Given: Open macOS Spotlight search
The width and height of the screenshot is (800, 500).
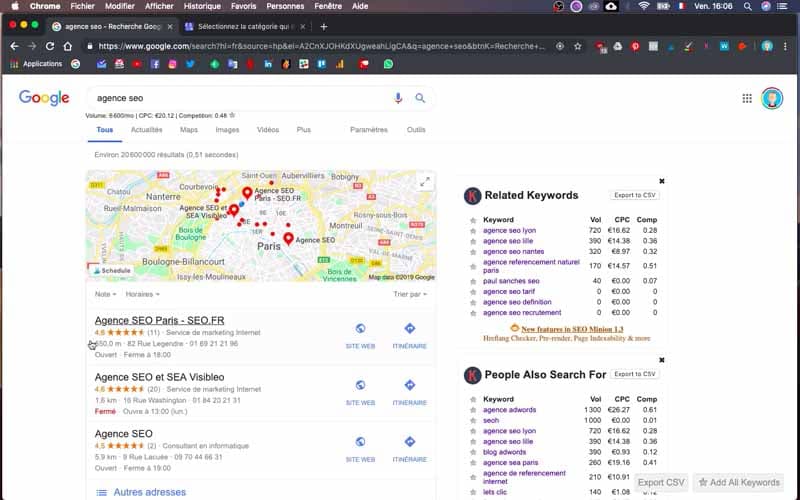Looking at the screenshot, I should click(x=747, y=6).
